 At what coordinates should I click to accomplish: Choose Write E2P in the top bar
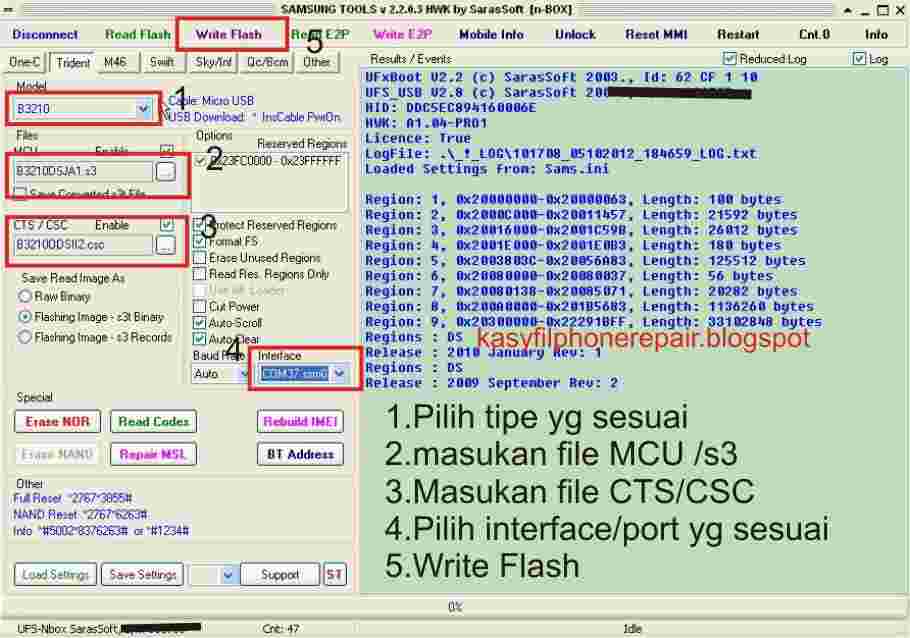click(402, 34)
